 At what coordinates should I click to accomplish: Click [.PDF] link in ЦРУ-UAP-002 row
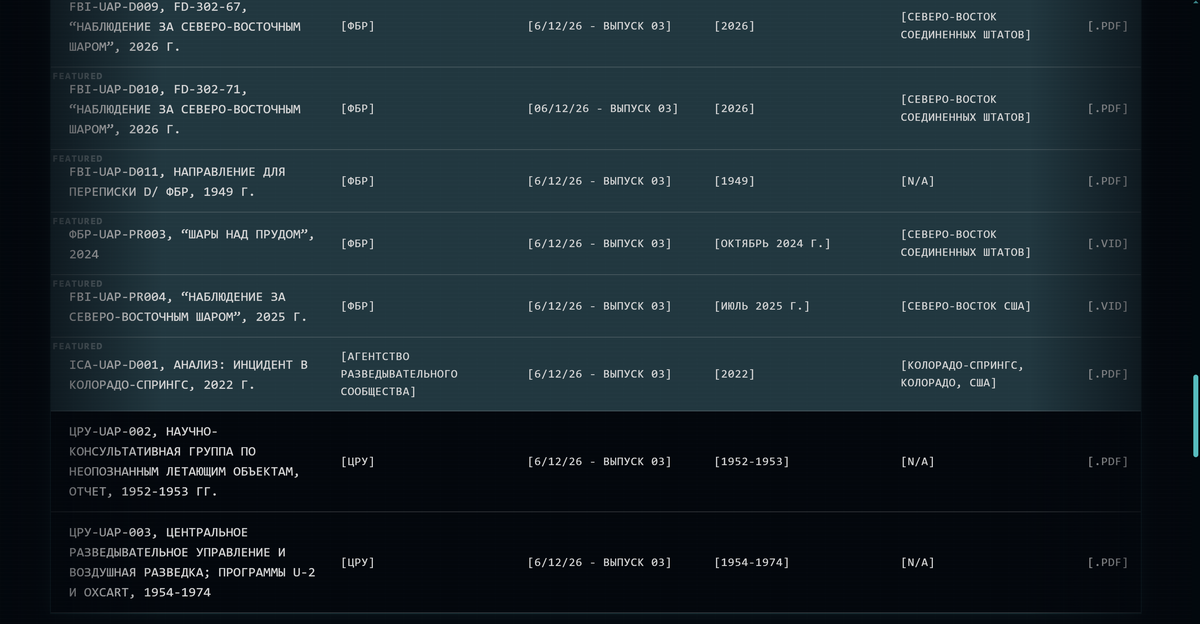click(x=1108, y=461)
